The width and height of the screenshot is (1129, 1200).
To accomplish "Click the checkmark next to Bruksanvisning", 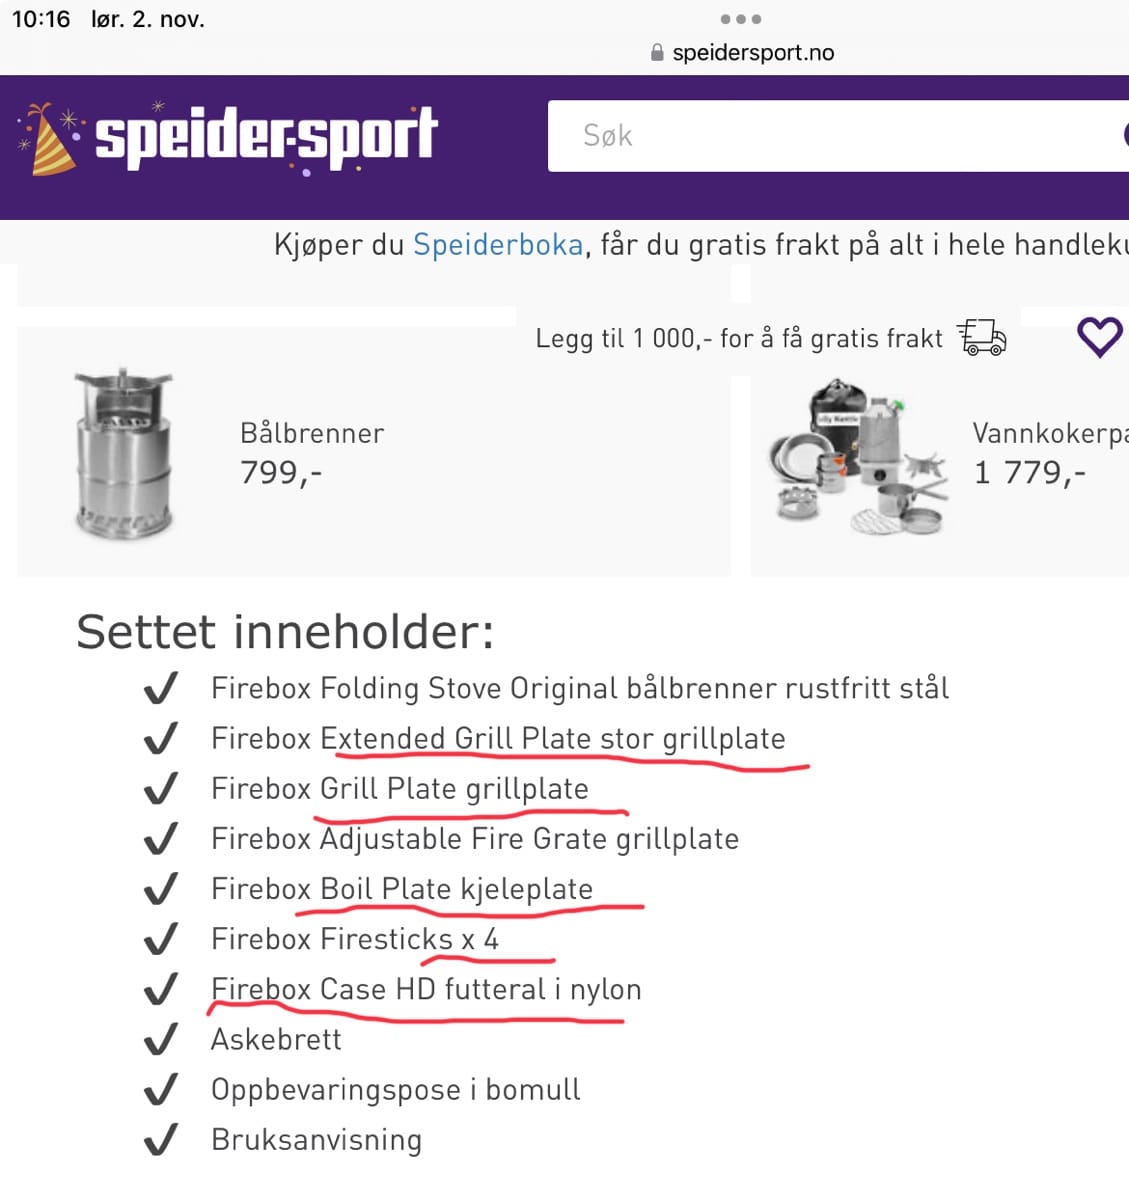I will [161, 1139].
